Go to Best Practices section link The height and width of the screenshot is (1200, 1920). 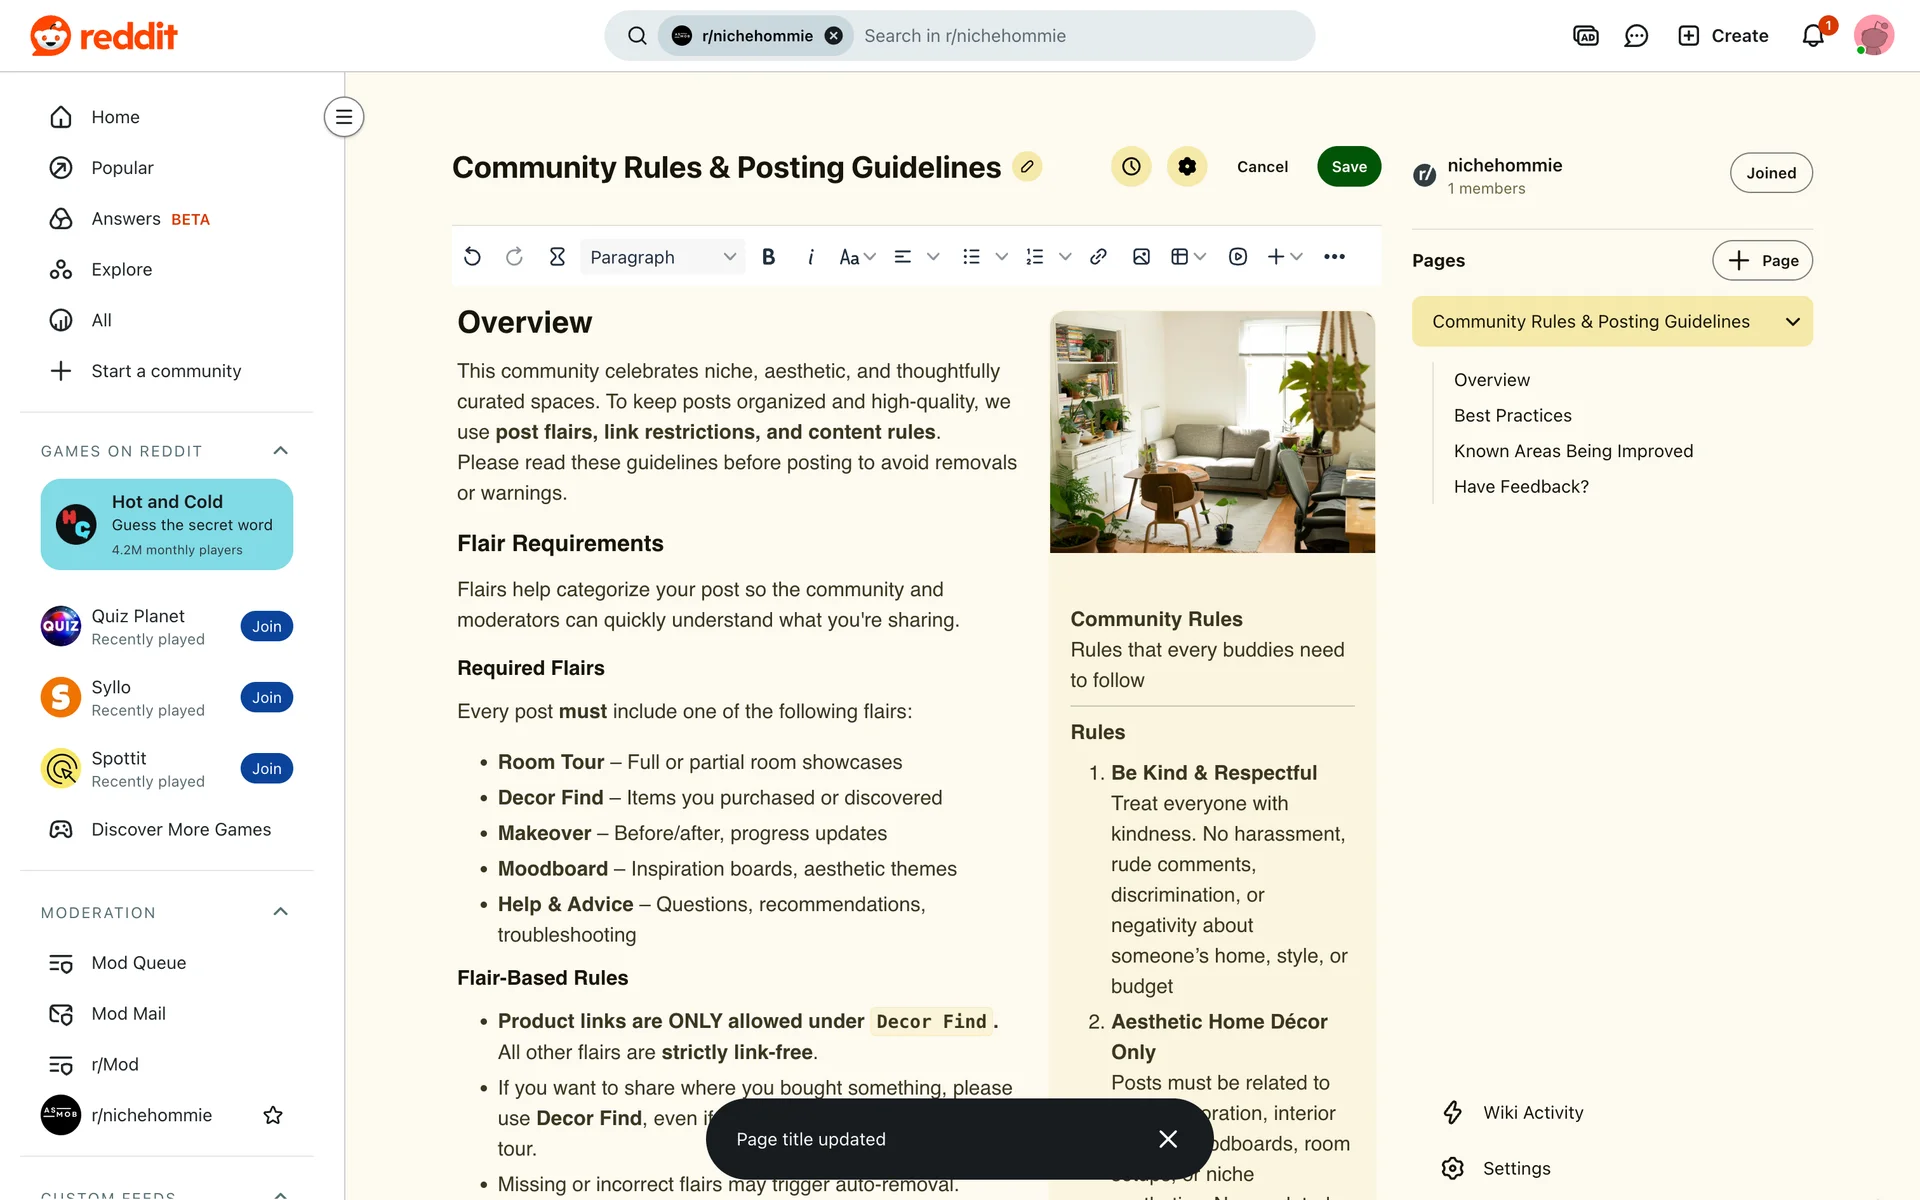[x=1512, y=416]
